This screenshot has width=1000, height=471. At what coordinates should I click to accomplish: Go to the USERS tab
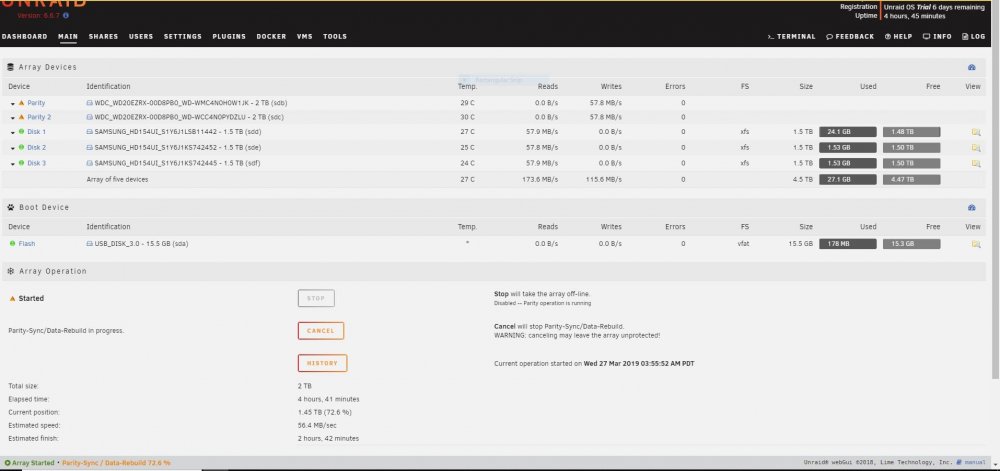141,36
